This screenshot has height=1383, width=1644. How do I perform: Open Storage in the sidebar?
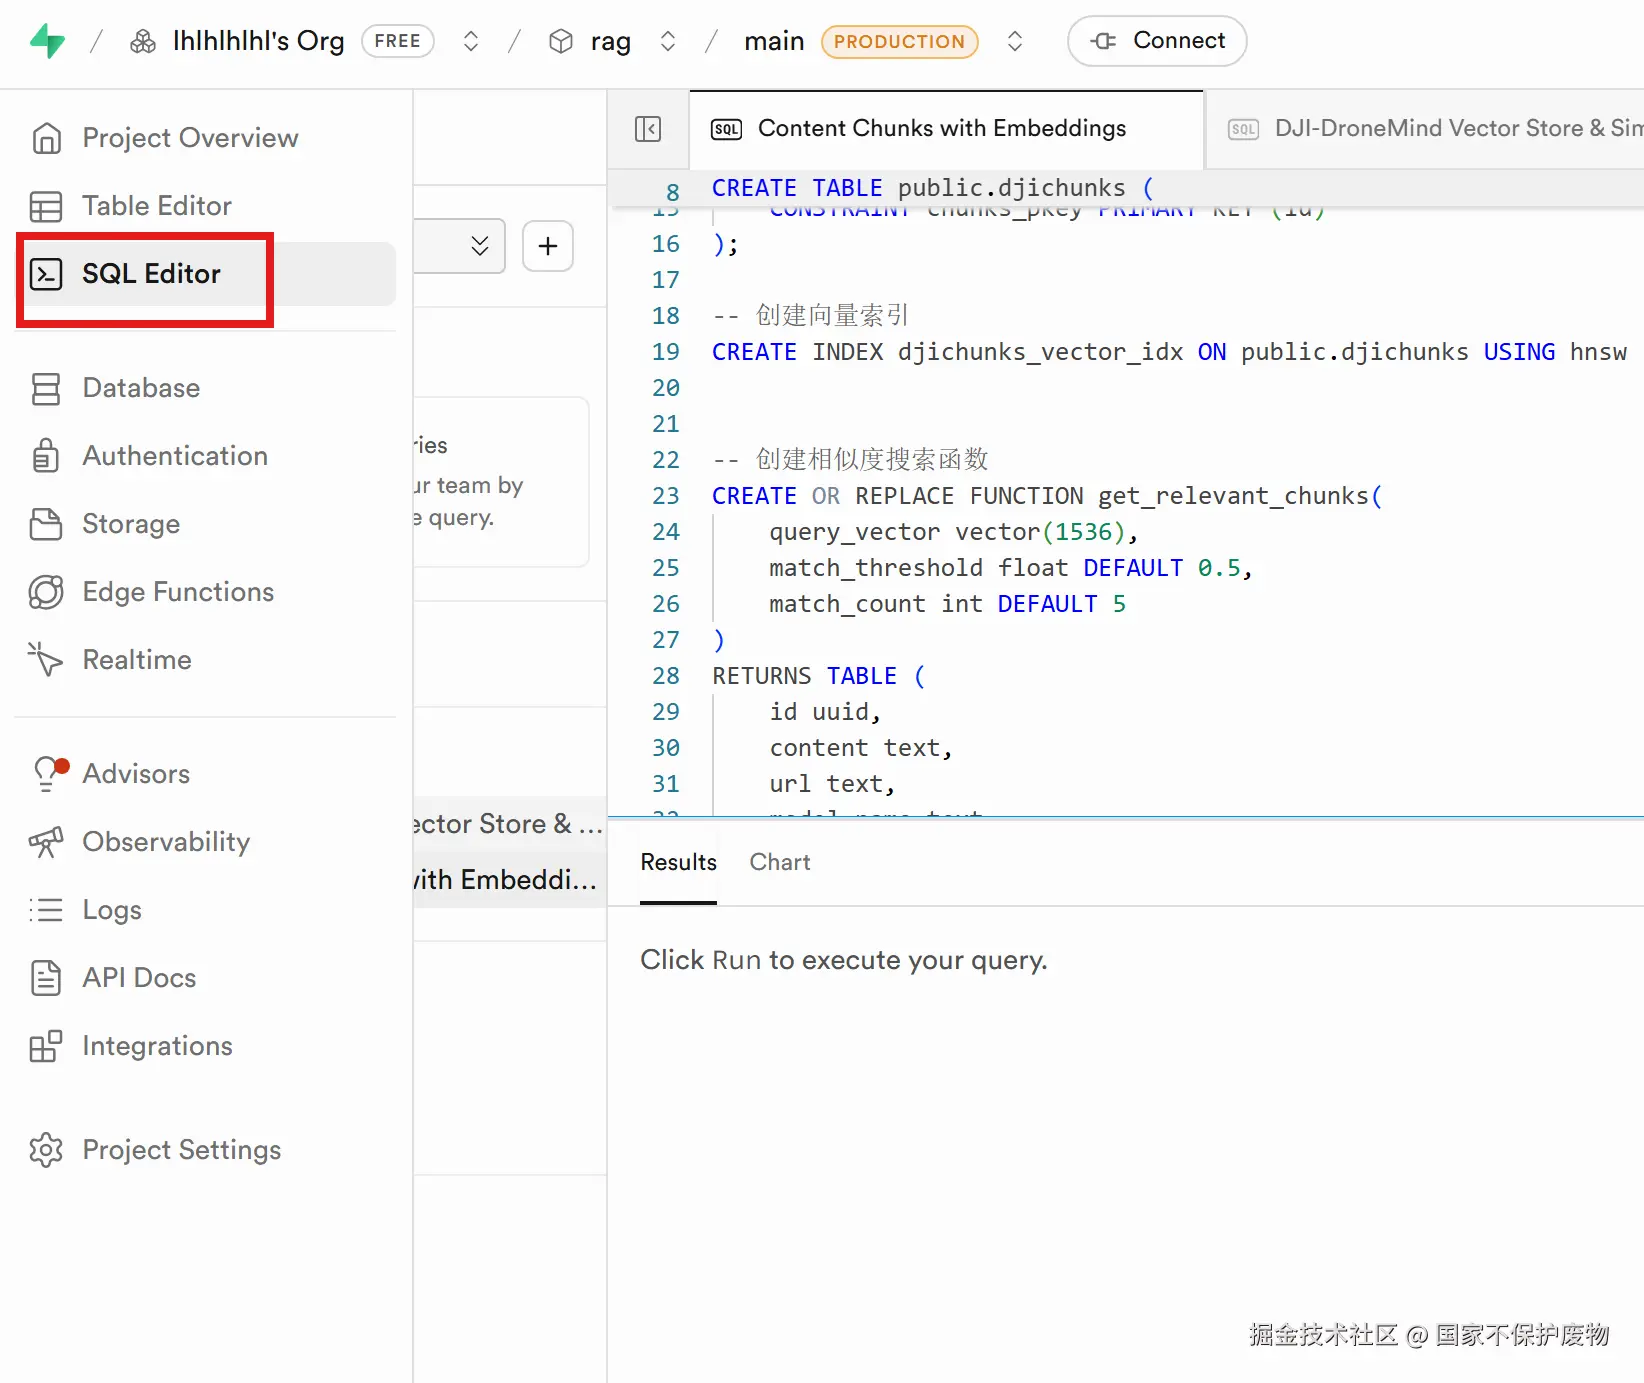(130, 524)
